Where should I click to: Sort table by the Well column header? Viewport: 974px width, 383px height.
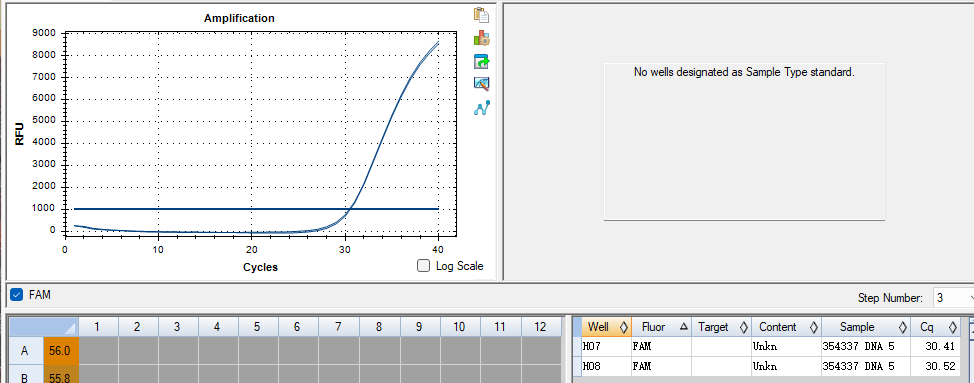point(607,327)
